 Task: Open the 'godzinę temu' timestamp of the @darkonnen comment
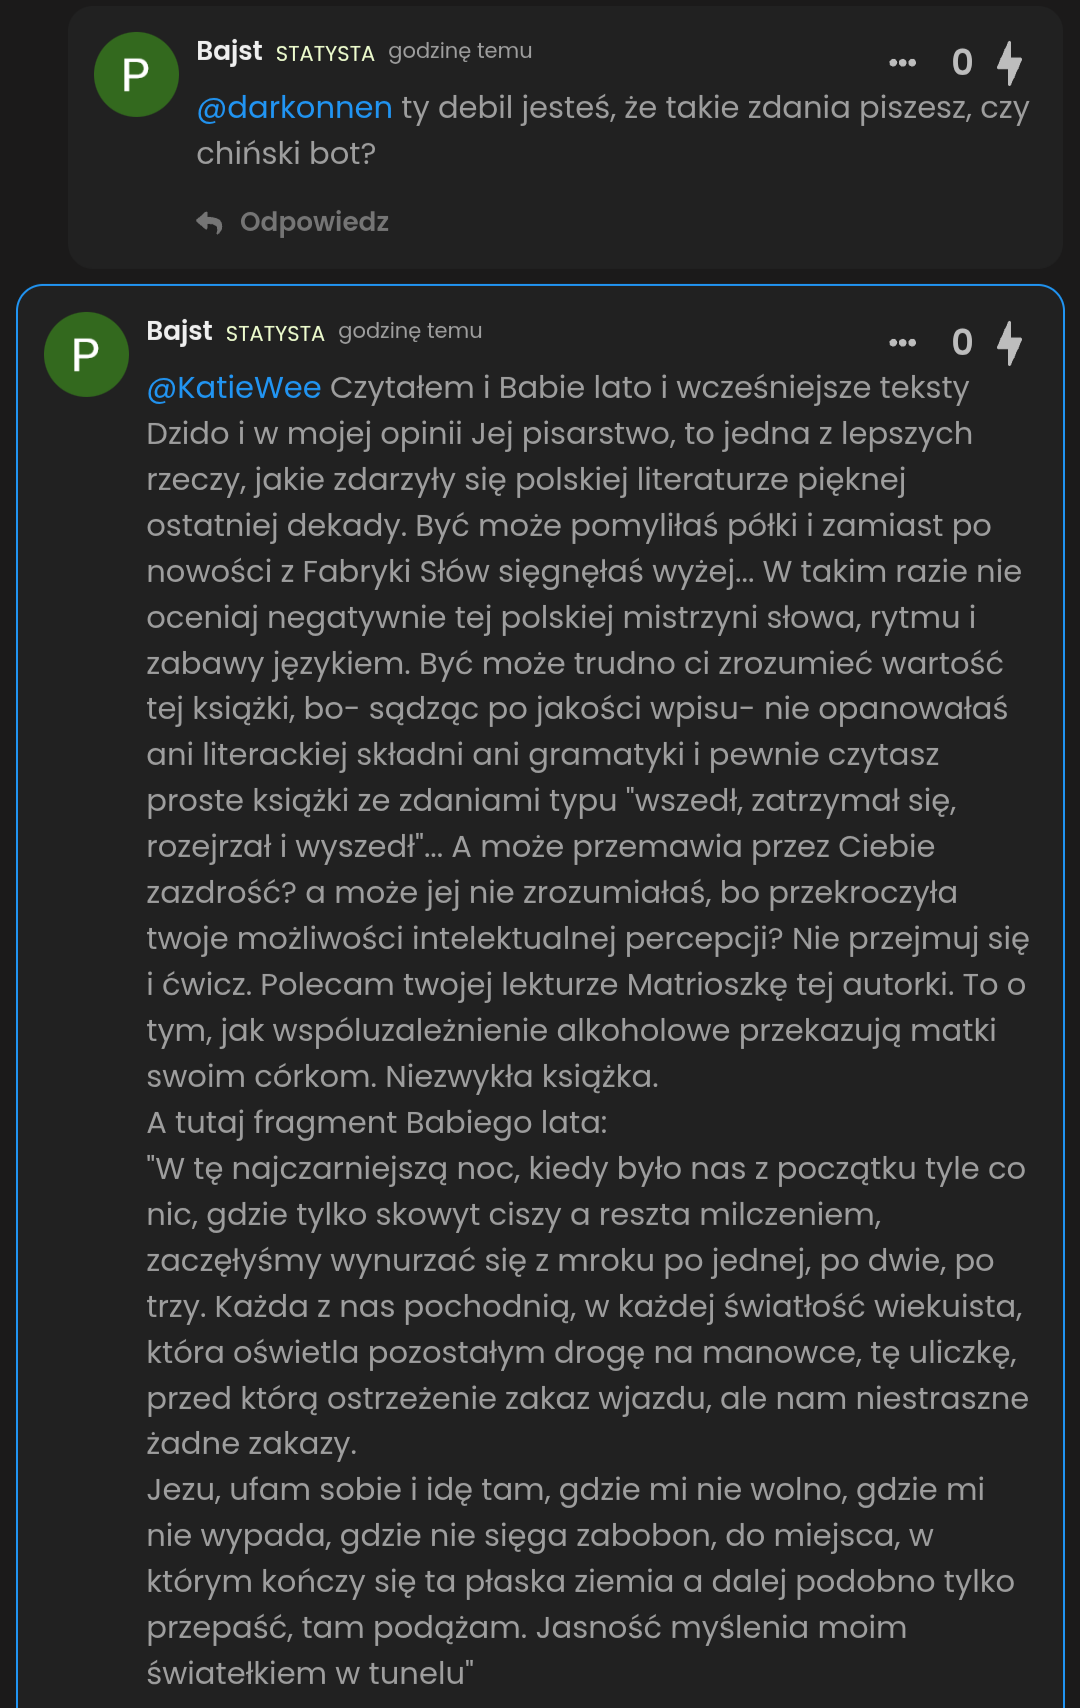[x=460, y=51]
